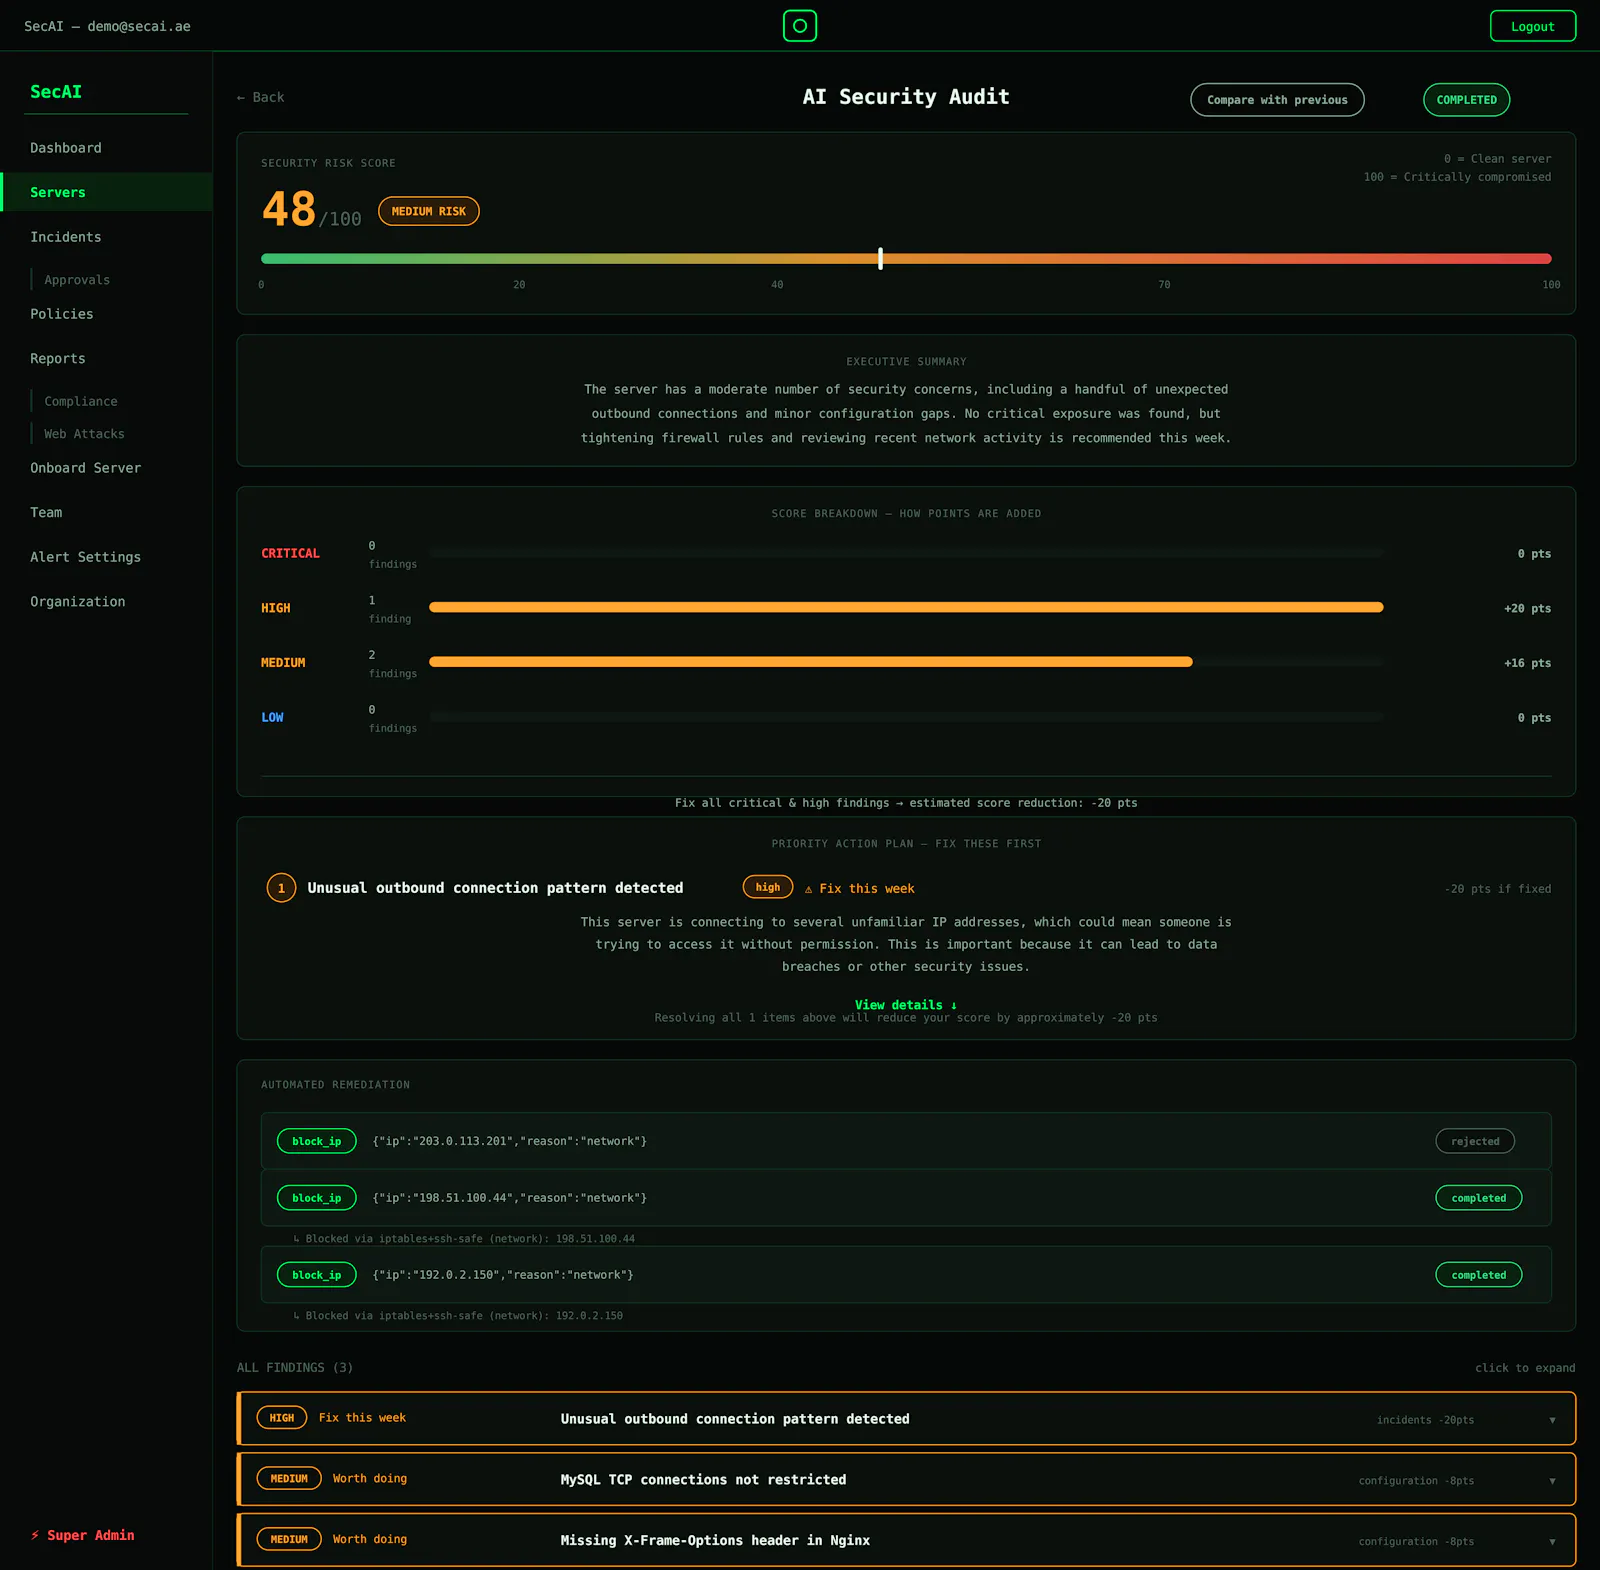
Task: Go back using the Back link
Action: (x=260, y=97)
